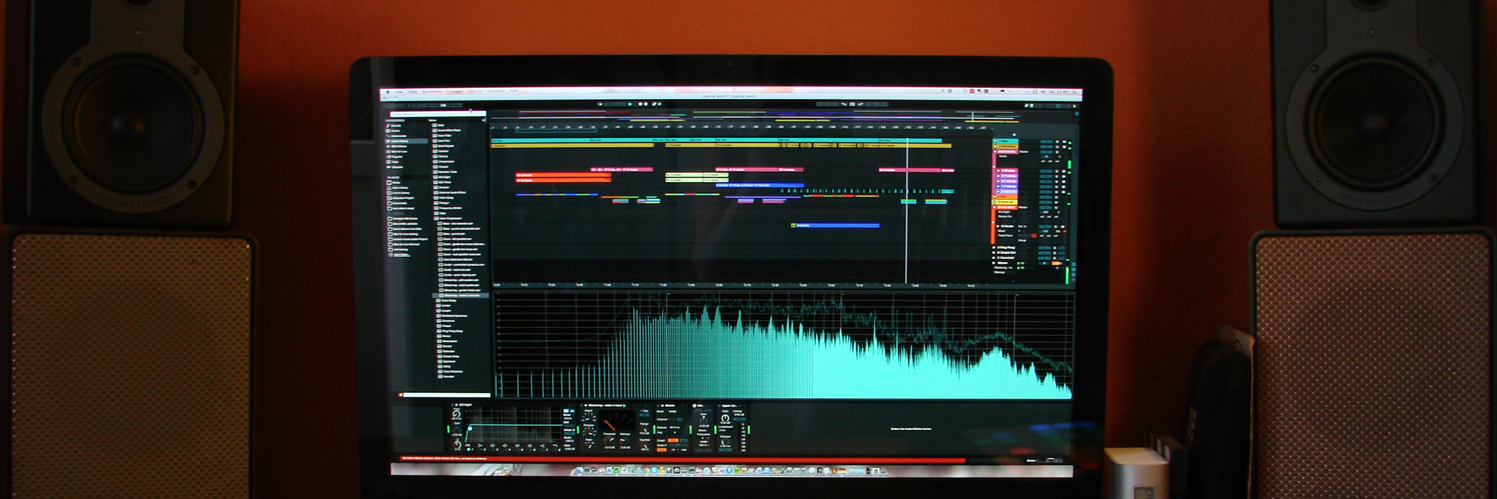Click the Limiter device gain knob
The width and height of the screenshot is (1497, 499).
pyautogui.click(x=725, y=418)
